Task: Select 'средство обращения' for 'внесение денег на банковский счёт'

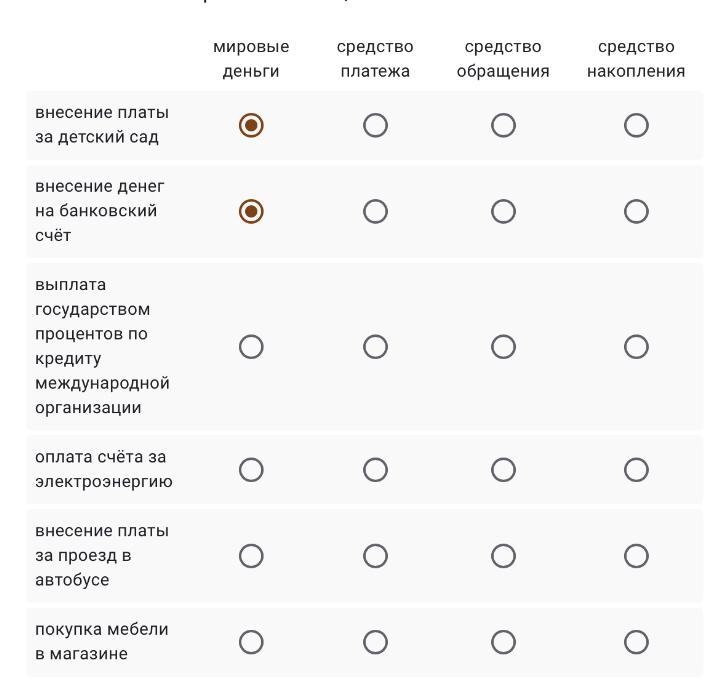Action: [x=503, y=211]
